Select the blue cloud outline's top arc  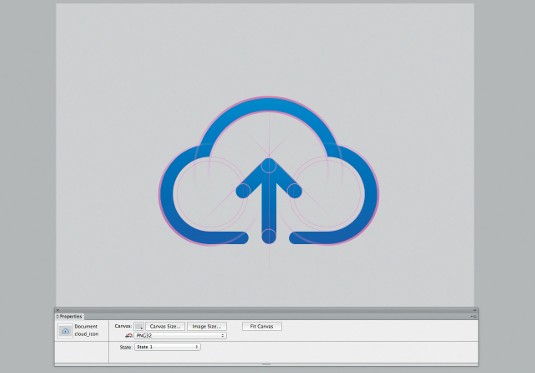coord(269,104)
